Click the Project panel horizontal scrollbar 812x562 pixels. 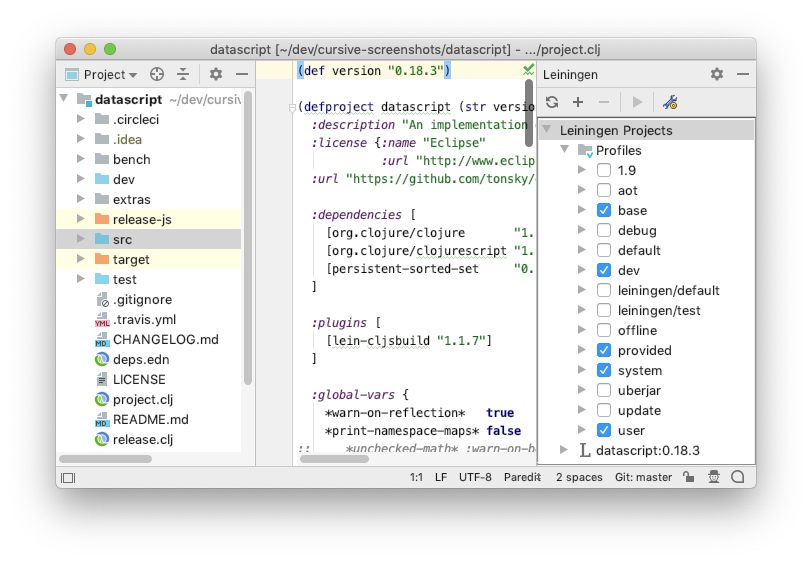106,459
